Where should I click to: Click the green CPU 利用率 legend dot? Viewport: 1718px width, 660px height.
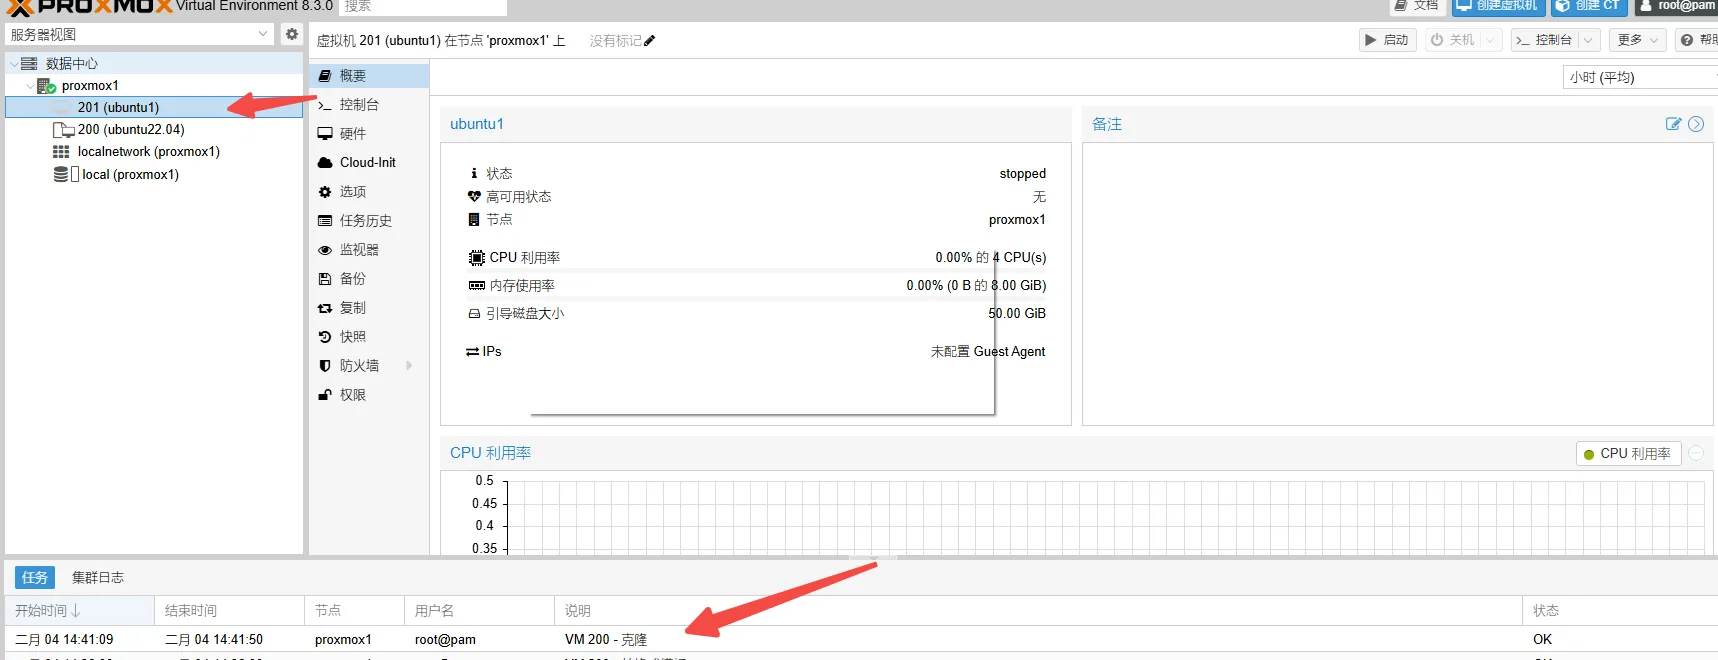pyautogui.click(x=1589, y=454)
